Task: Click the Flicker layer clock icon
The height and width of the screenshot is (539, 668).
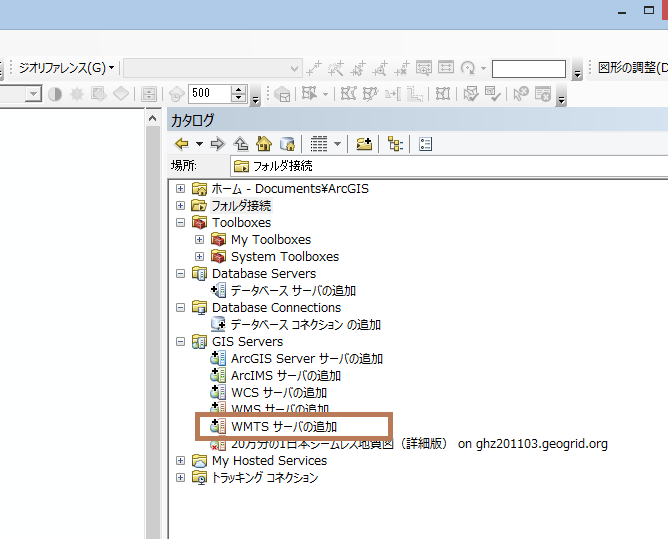Action: coord(176,94)
